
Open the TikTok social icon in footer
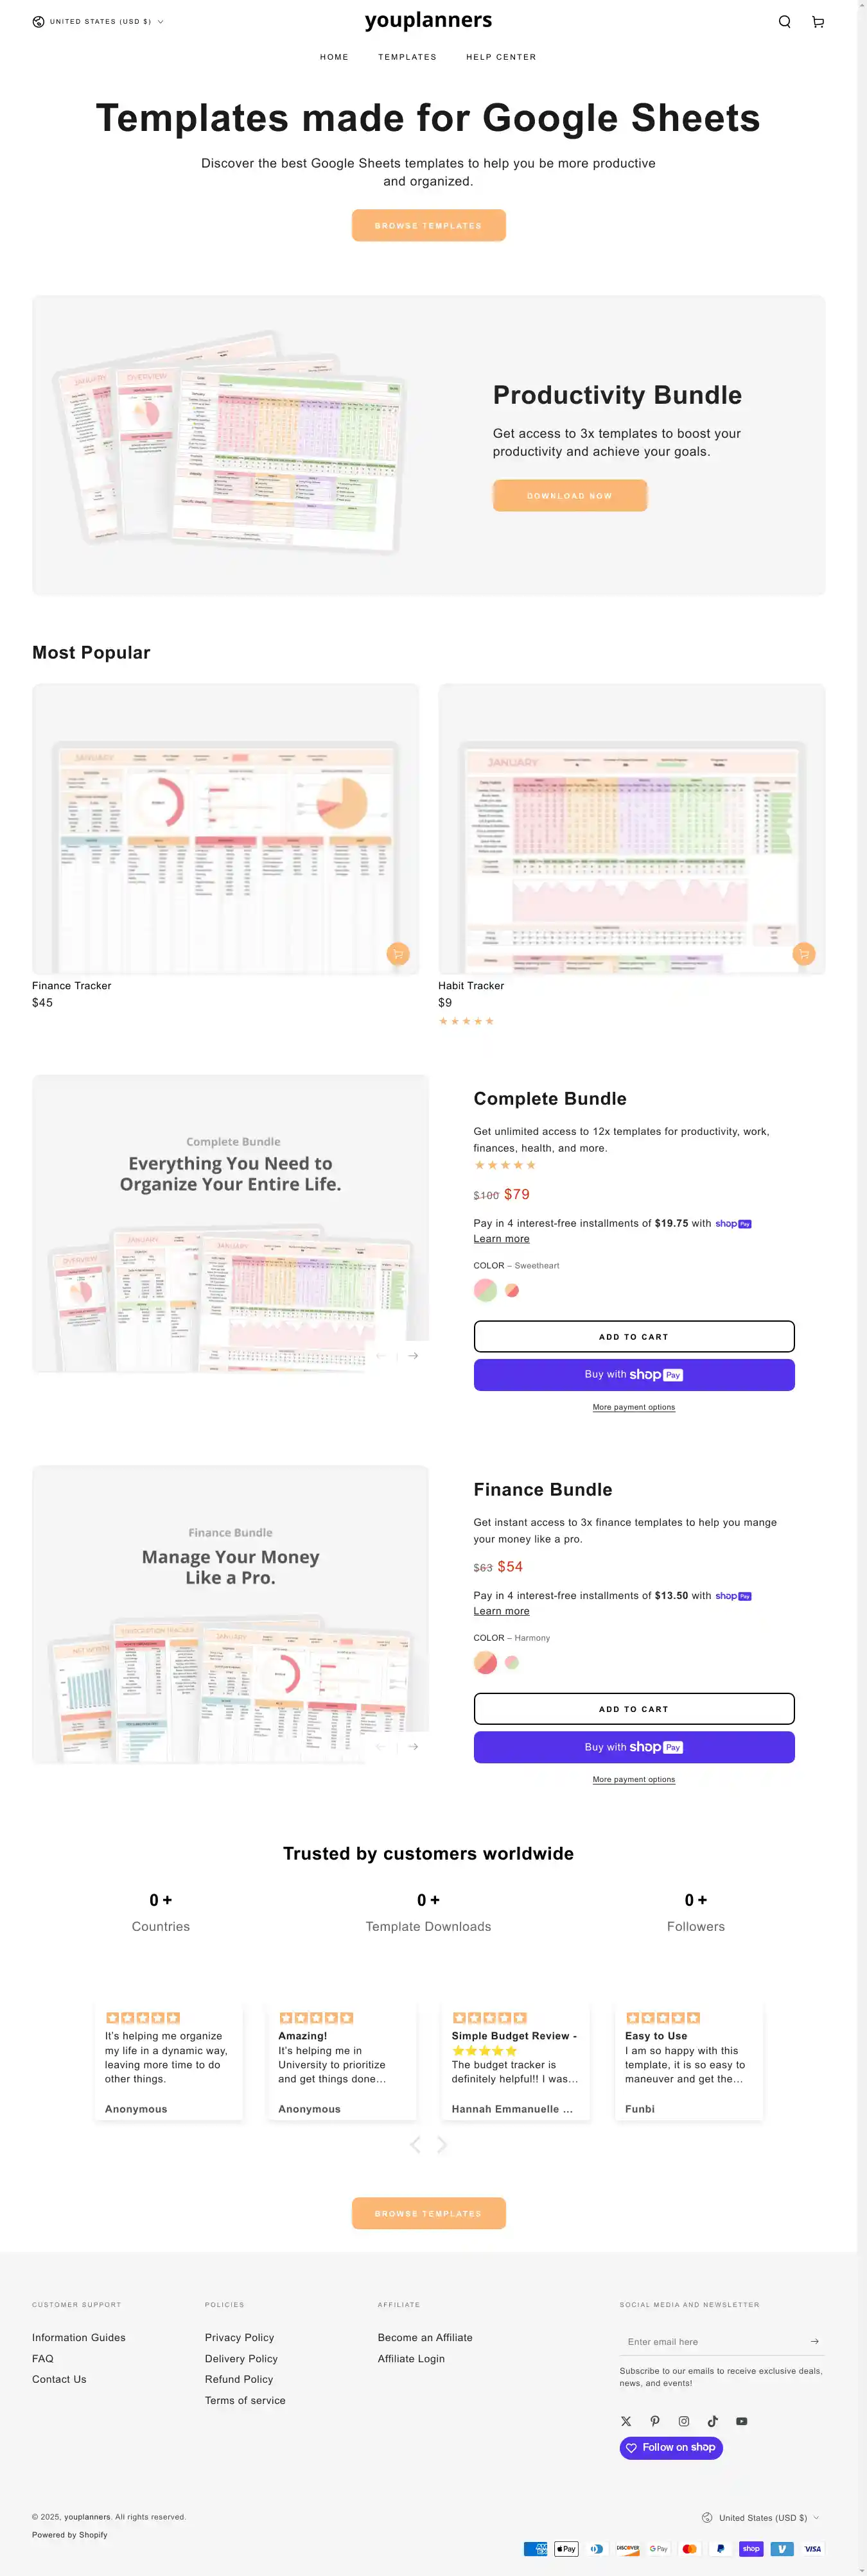coord(713,2421)
